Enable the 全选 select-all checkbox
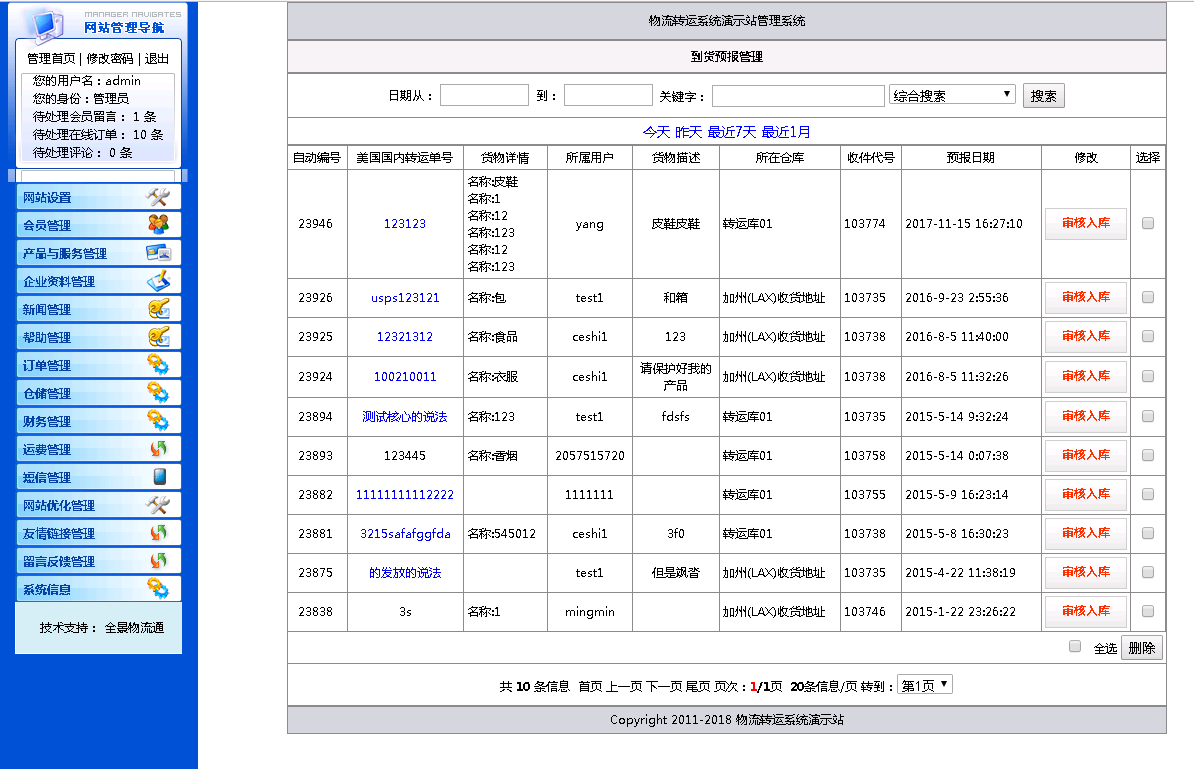Image resolution: width=1194 pixels, height=769 pixels. point(1074,646)
